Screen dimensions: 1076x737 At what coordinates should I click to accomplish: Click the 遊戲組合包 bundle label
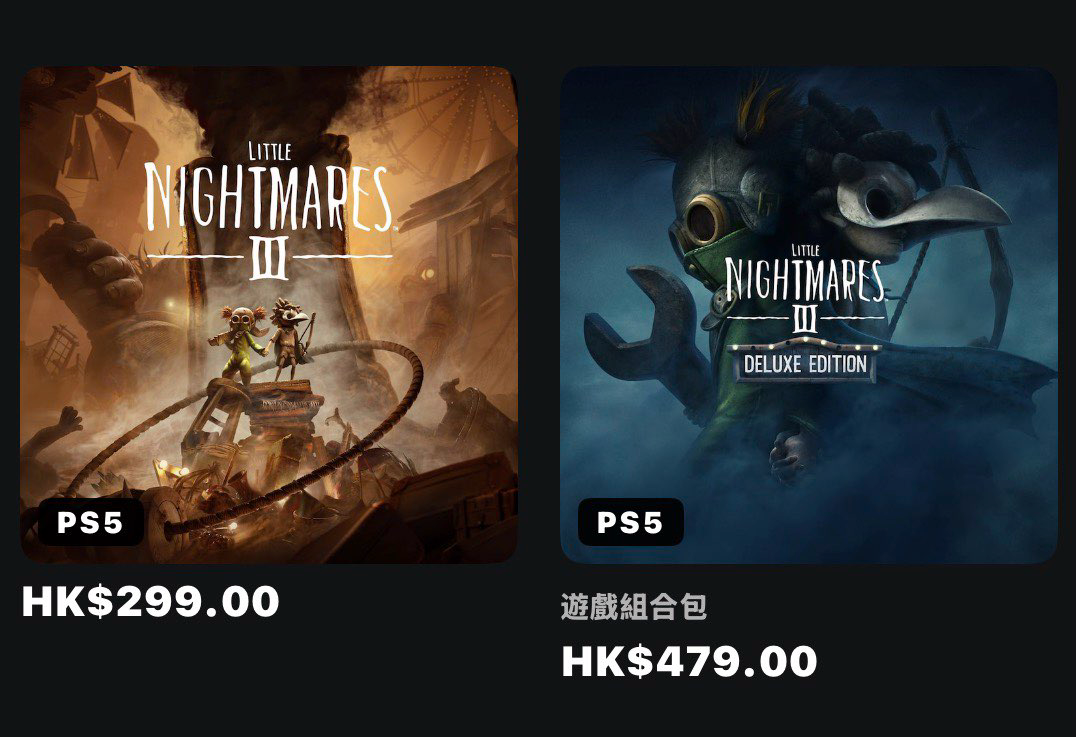tap(633, 607)
